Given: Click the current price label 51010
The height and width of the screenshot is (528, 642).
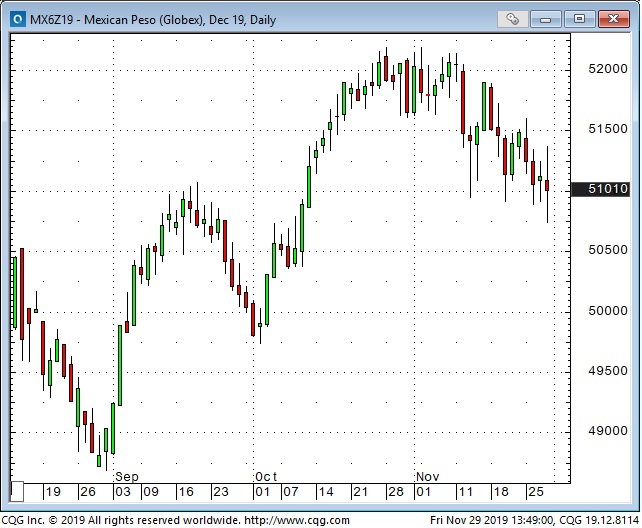Looking at the screenshot, I should 601,189.
